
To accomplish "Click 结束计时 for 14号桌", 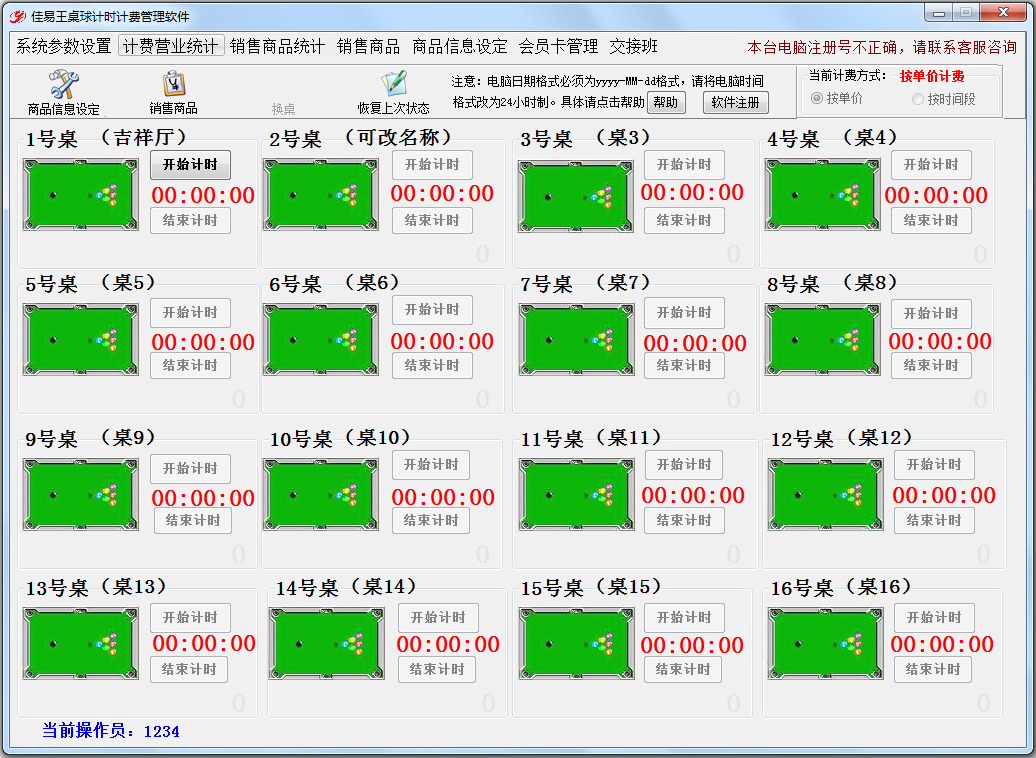I will coord(437,669).
